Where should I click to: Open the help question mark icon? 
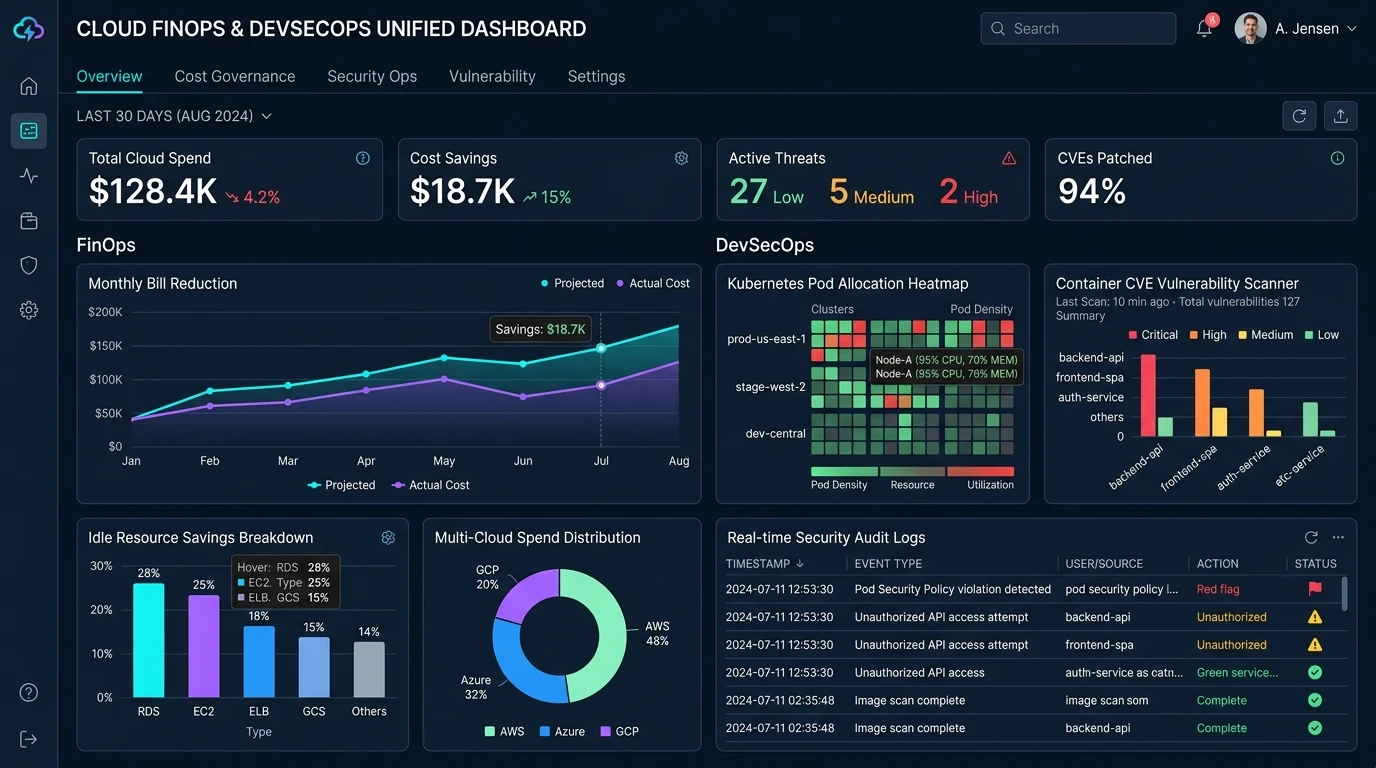(x=29, y=693)
